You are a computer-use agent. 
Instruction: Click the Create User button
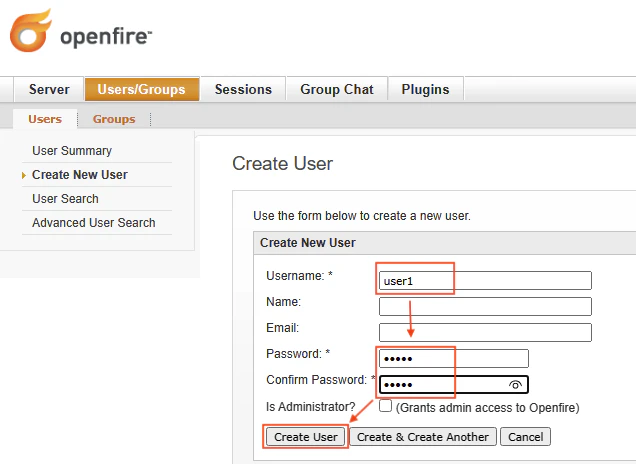305,437
